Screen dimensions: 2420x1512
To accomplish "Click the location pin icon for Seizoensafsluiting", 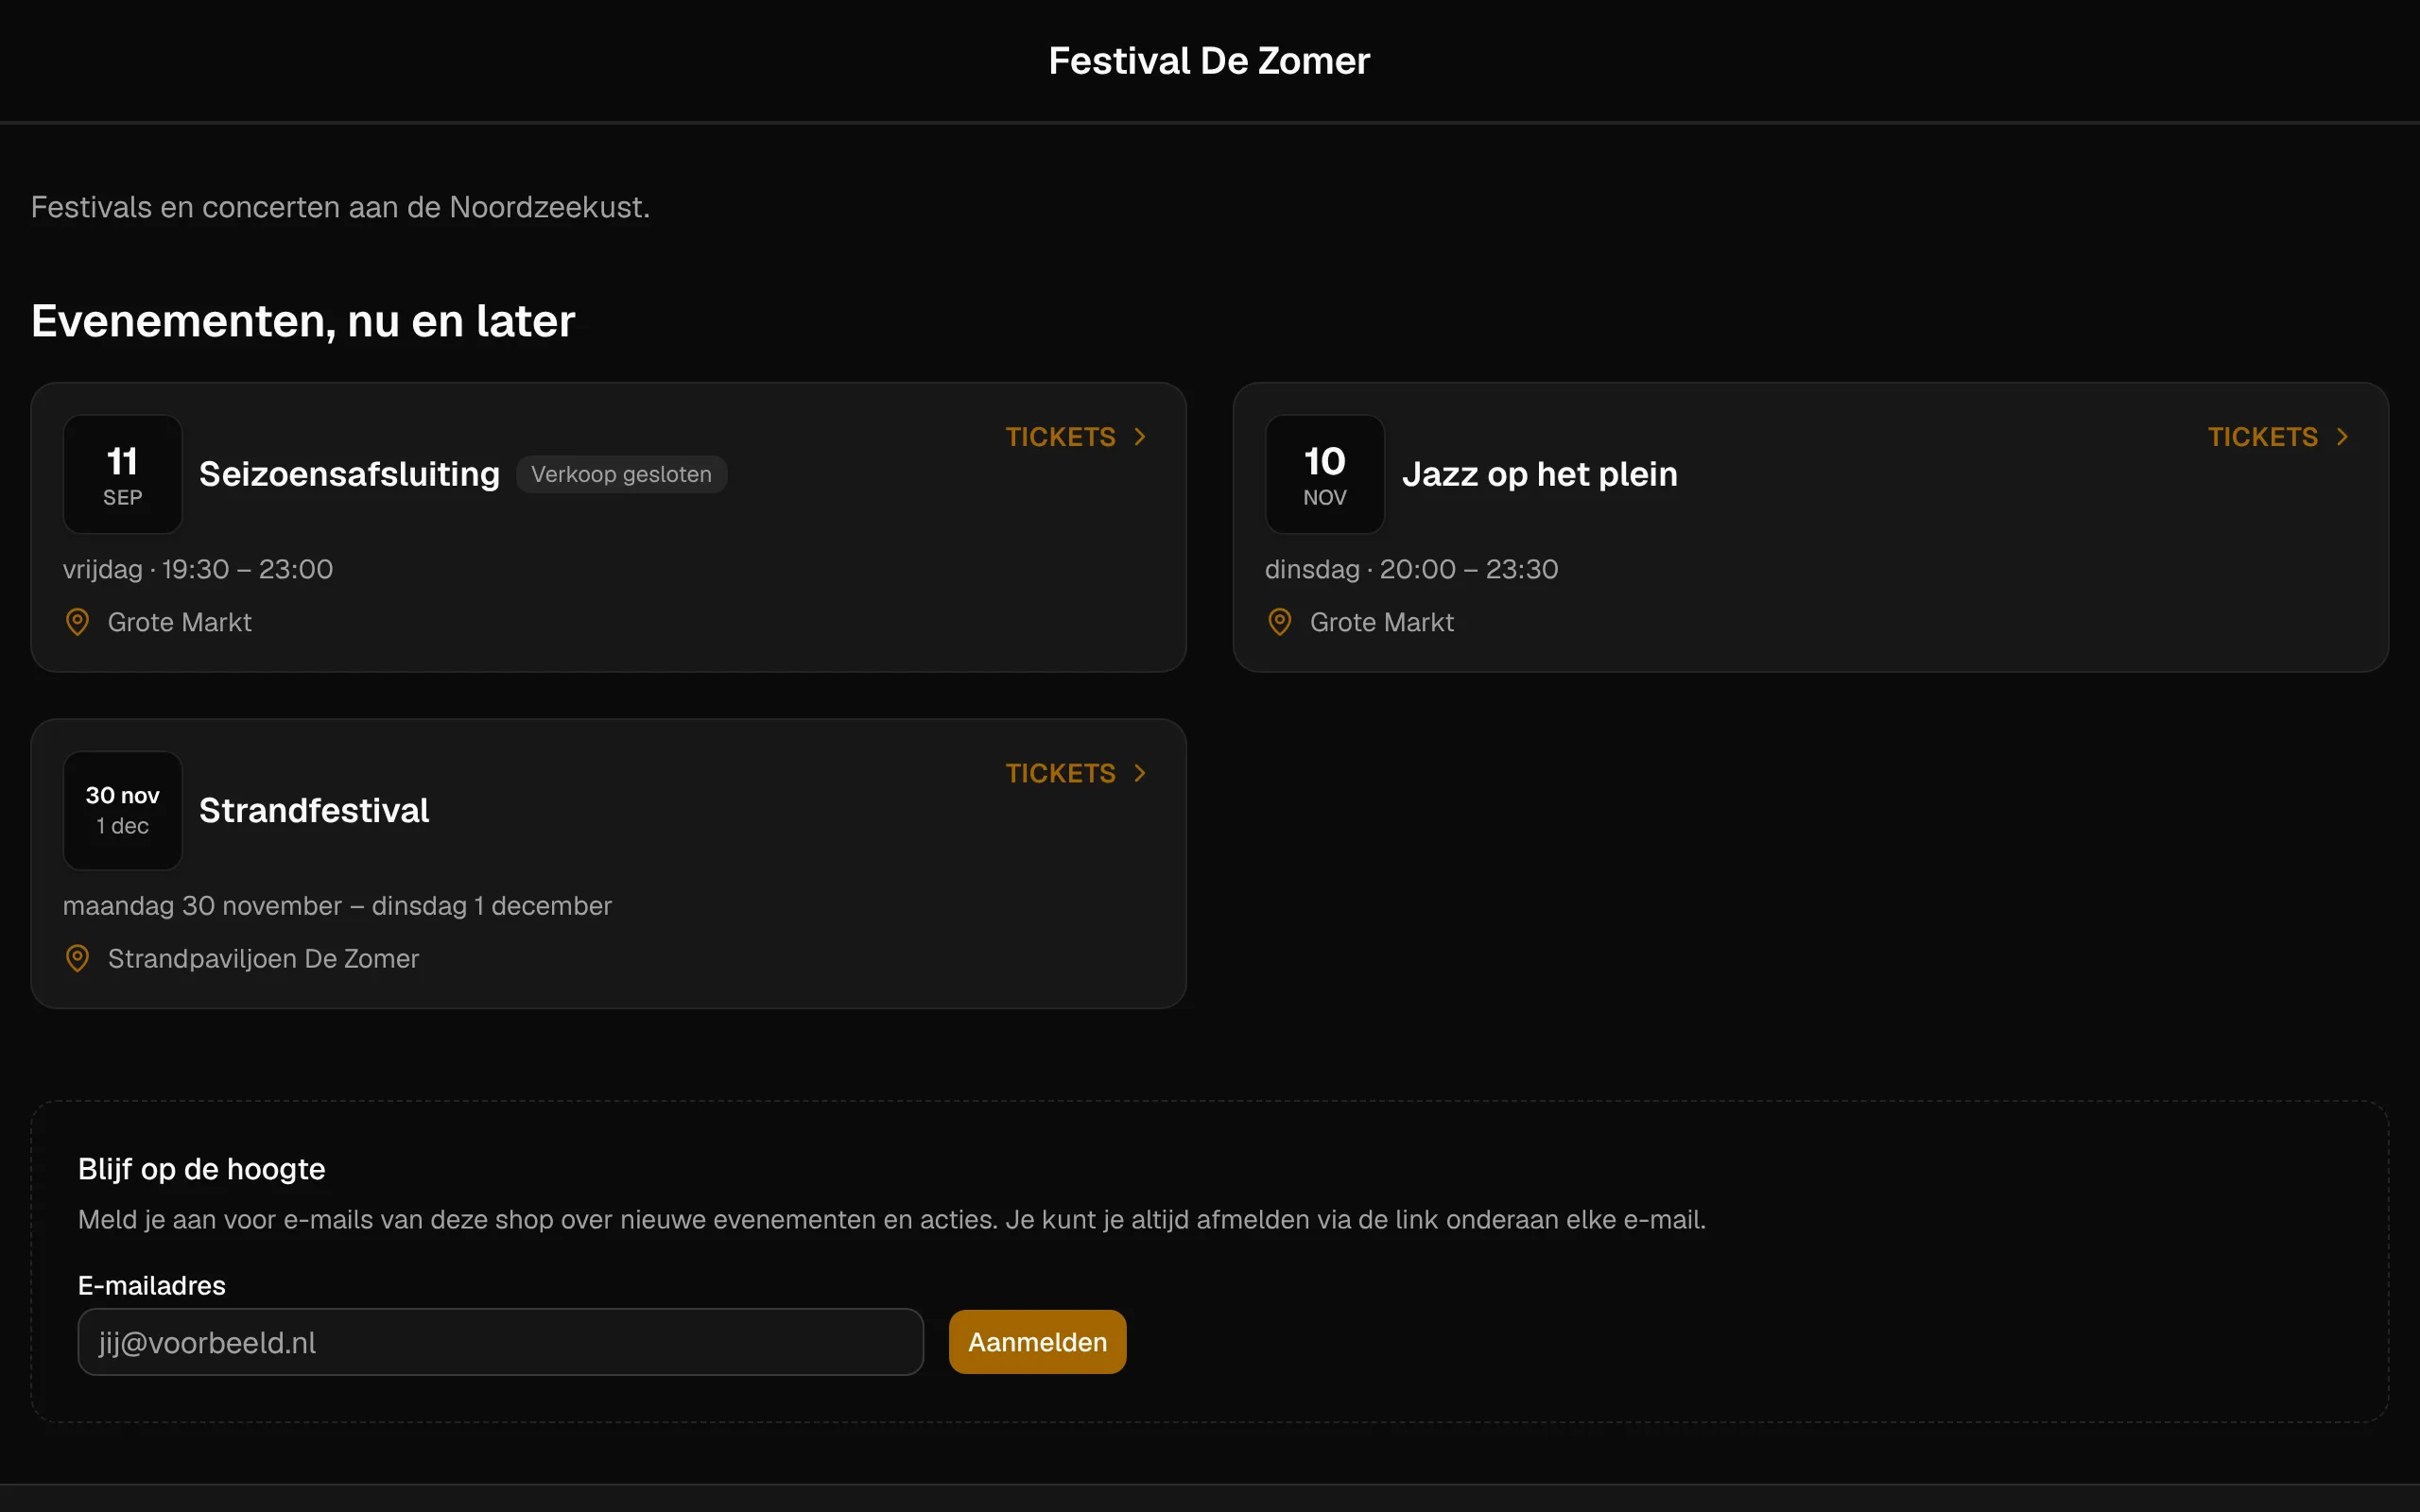I will tap(77, 622).
